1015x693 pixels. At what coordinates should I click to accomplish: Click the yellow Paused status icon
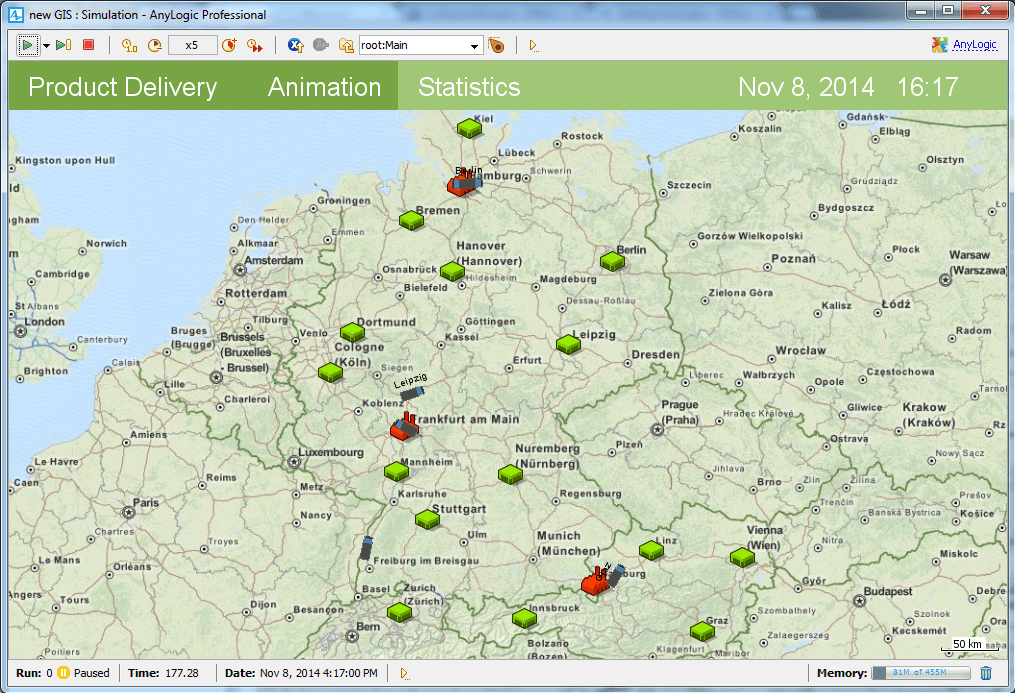[x=63, y=673]
